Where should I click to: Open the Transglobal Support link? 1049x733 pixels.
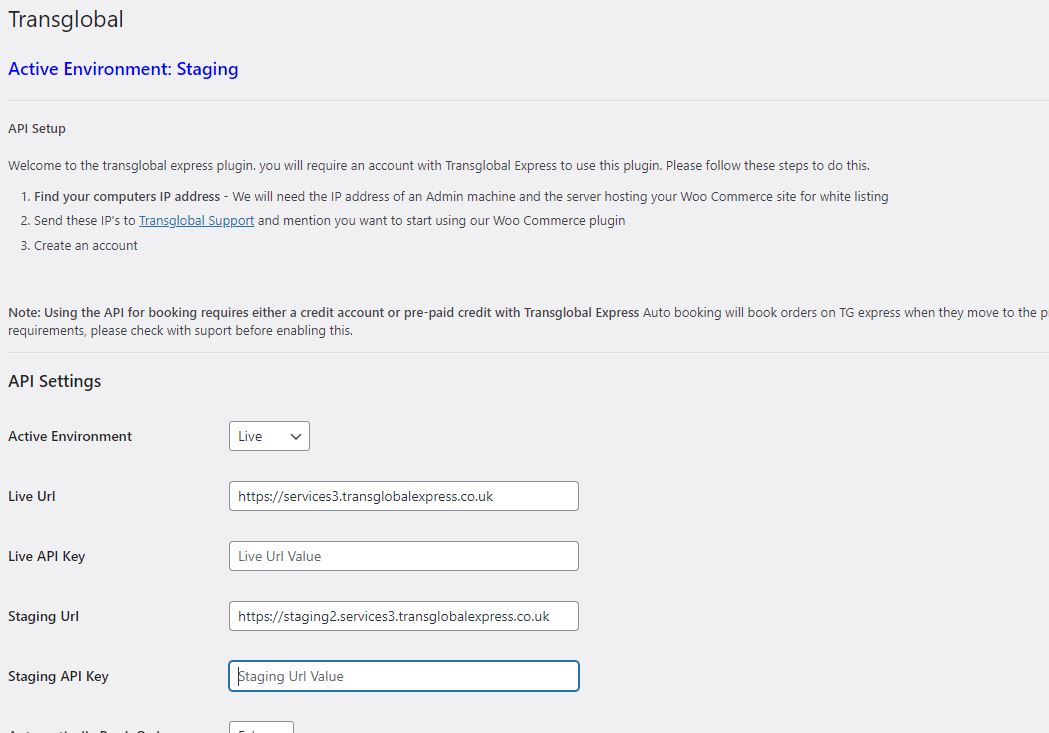[x=196, y=221]
